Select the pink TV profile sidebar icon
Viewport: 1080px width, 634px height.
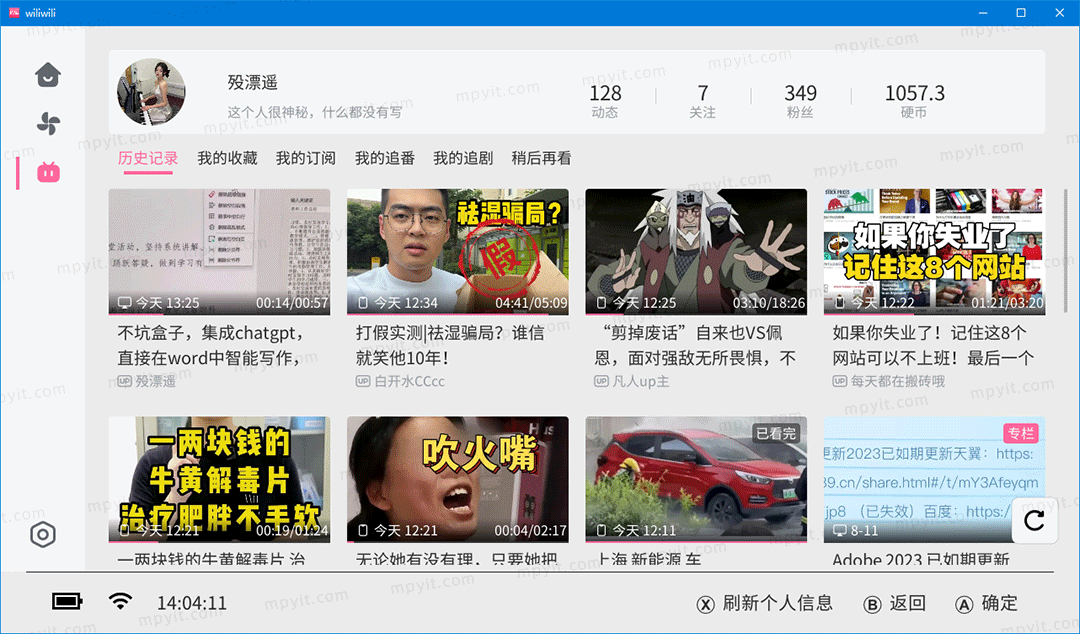pos(48,172)
